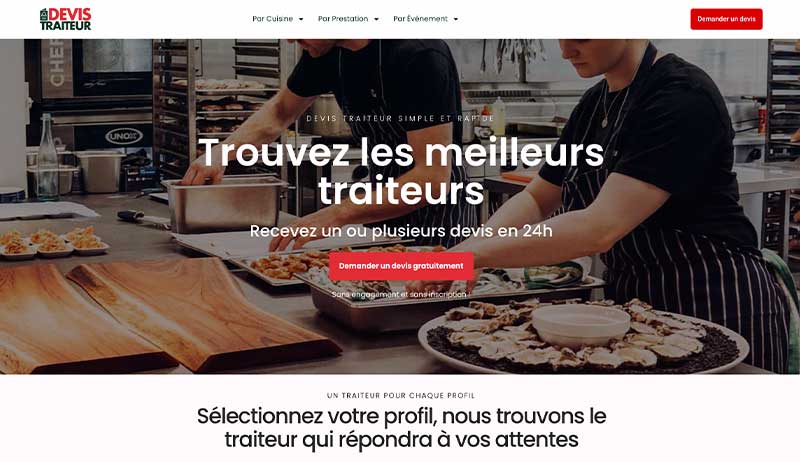
Task: Click the chef in striped apron
Action: (663, 194)
